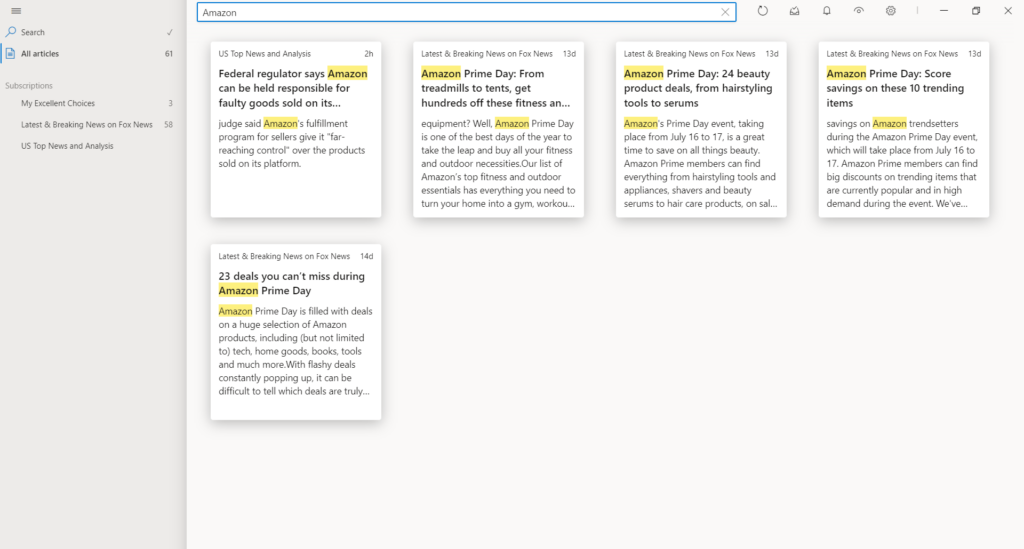Open settings gear icon
Image resolution: width=1024 pixels, height=549 pixels.
[890, 11]
